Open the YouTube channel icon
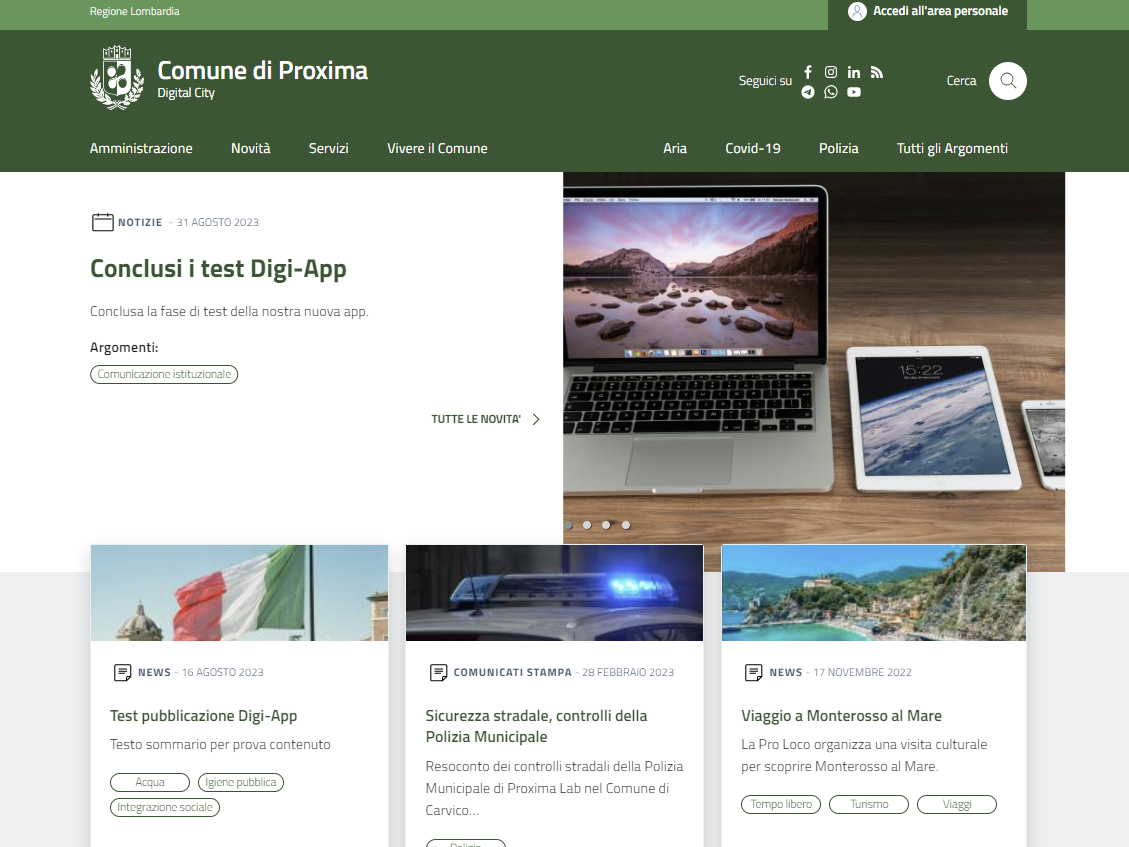 coord(854,92)
